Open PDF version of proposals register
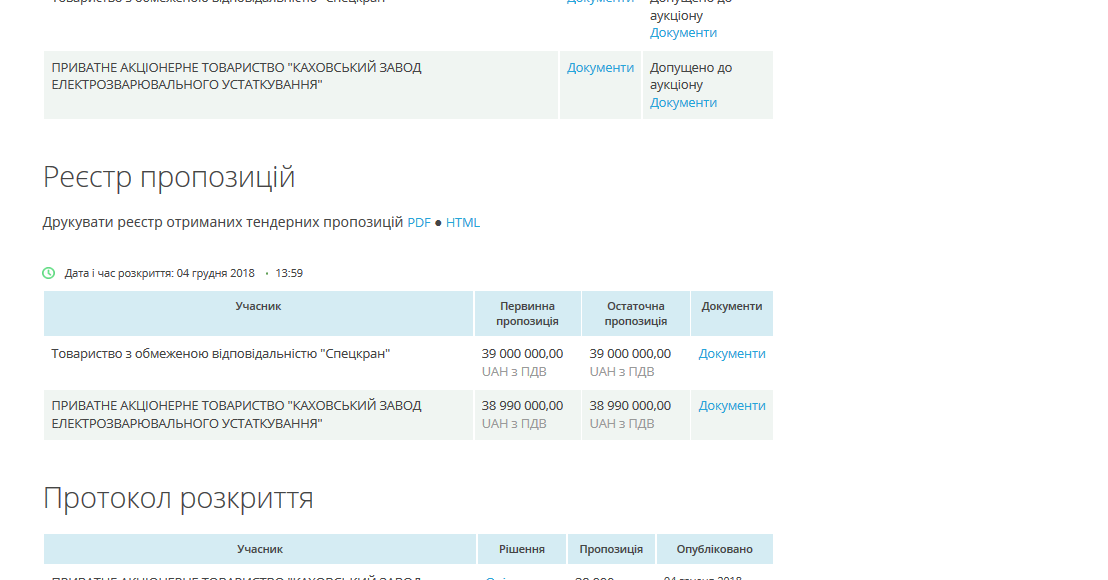1108x580 pixels. point(419,223)
